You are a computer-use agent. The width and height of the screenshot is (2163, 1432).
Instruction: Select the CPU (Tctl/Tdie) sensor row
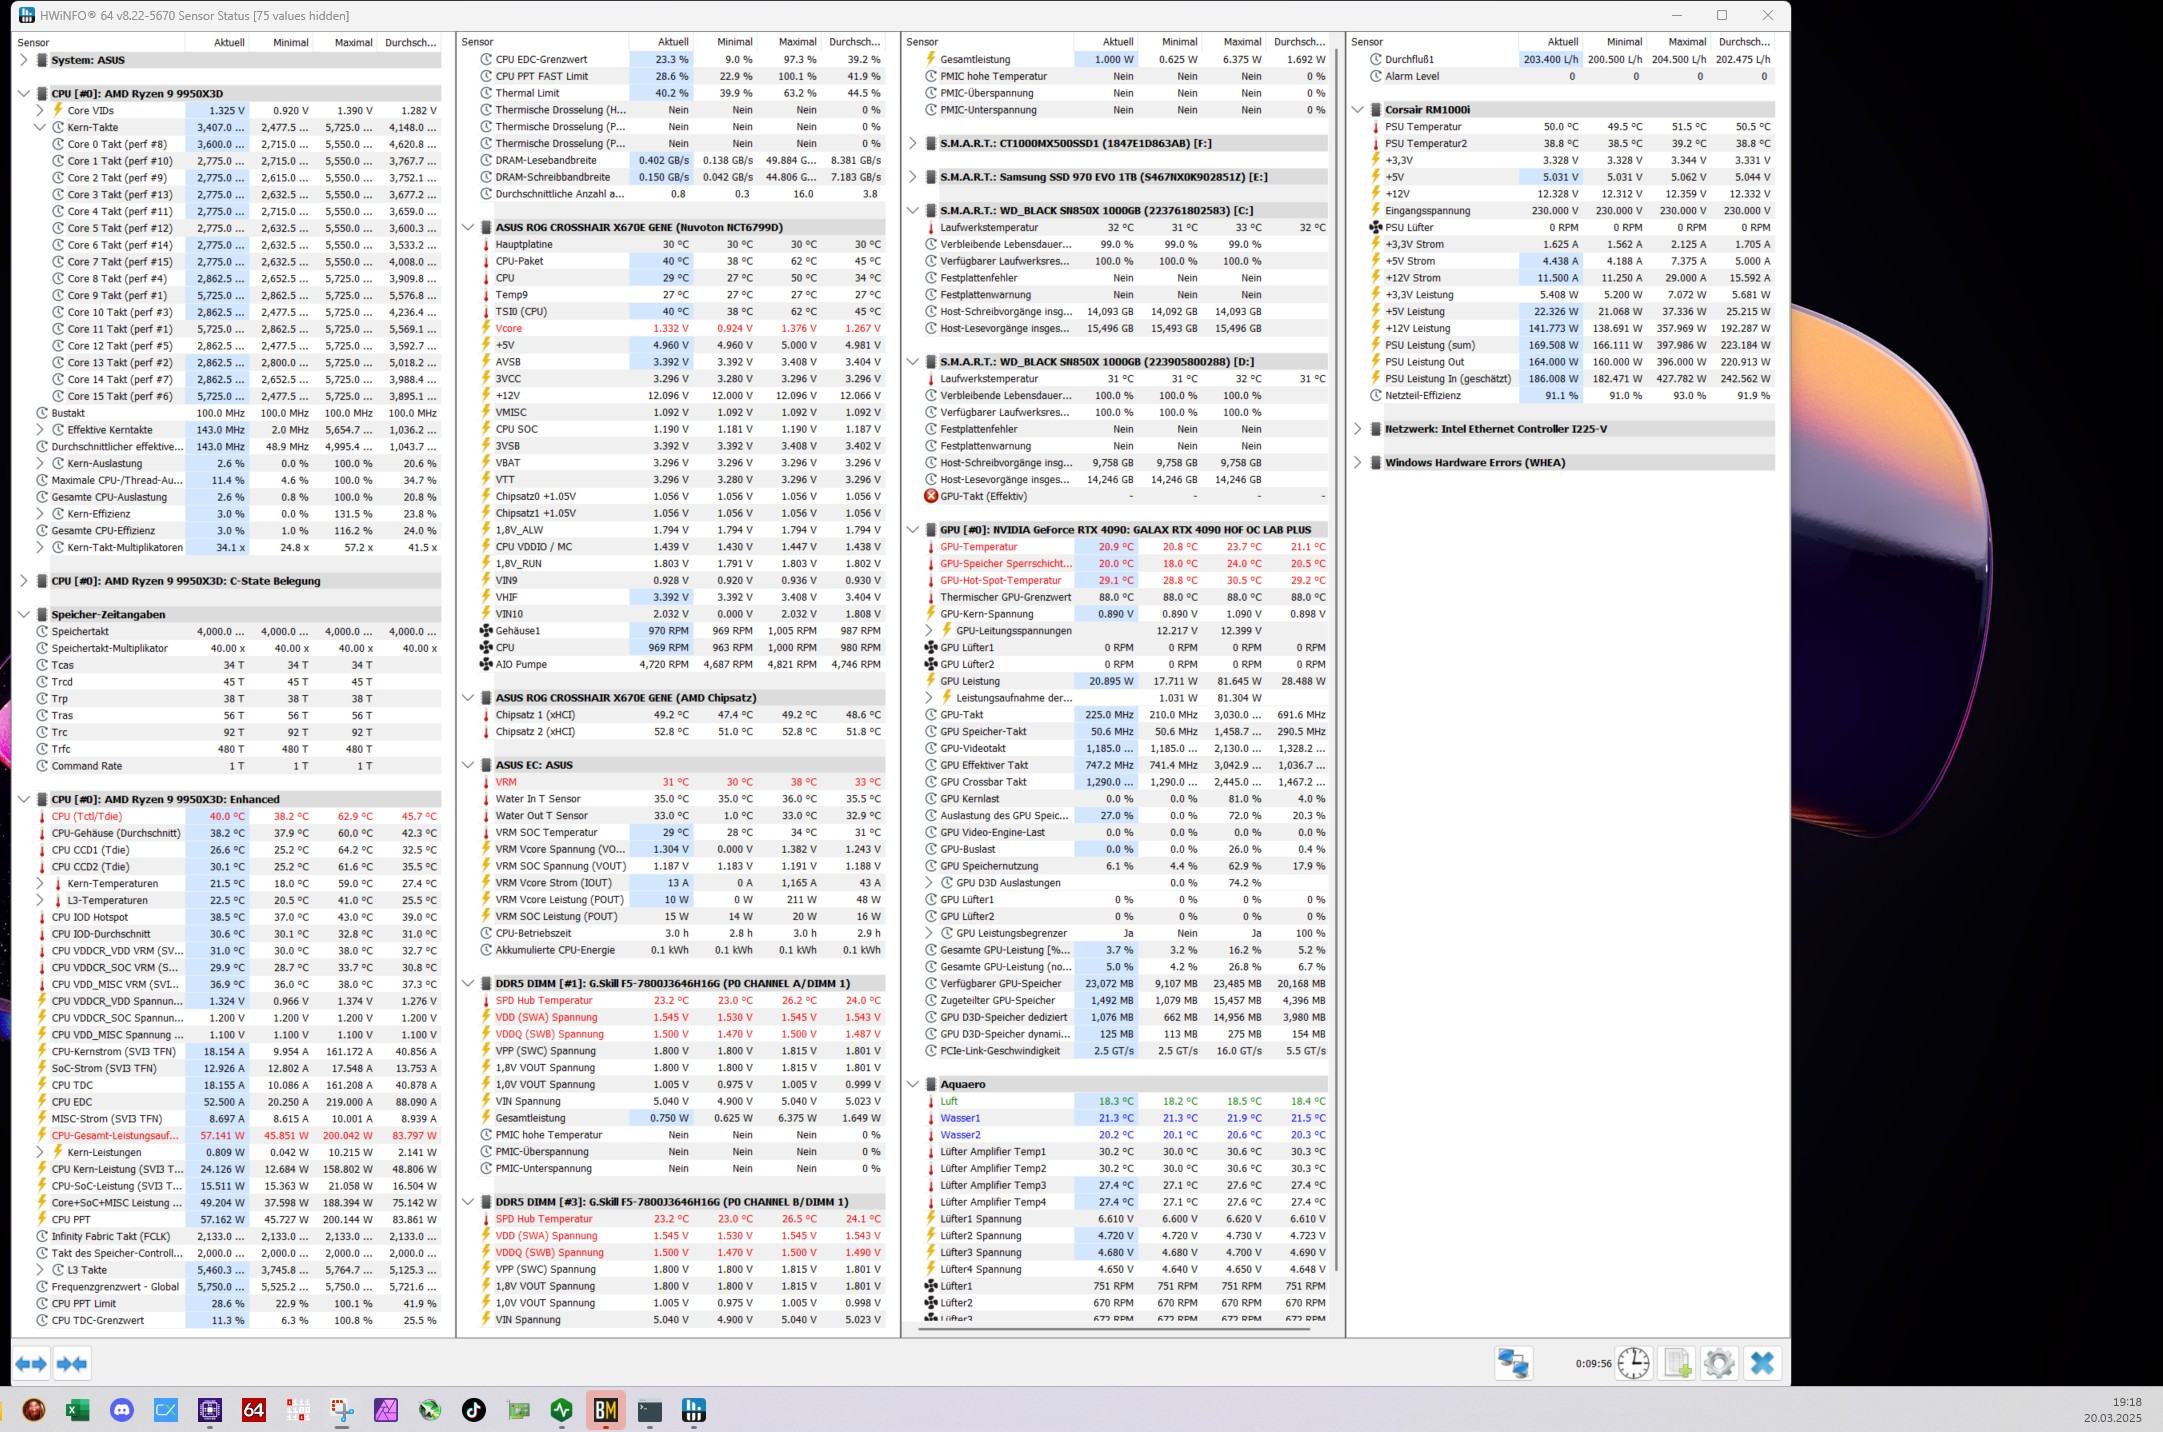87,816
